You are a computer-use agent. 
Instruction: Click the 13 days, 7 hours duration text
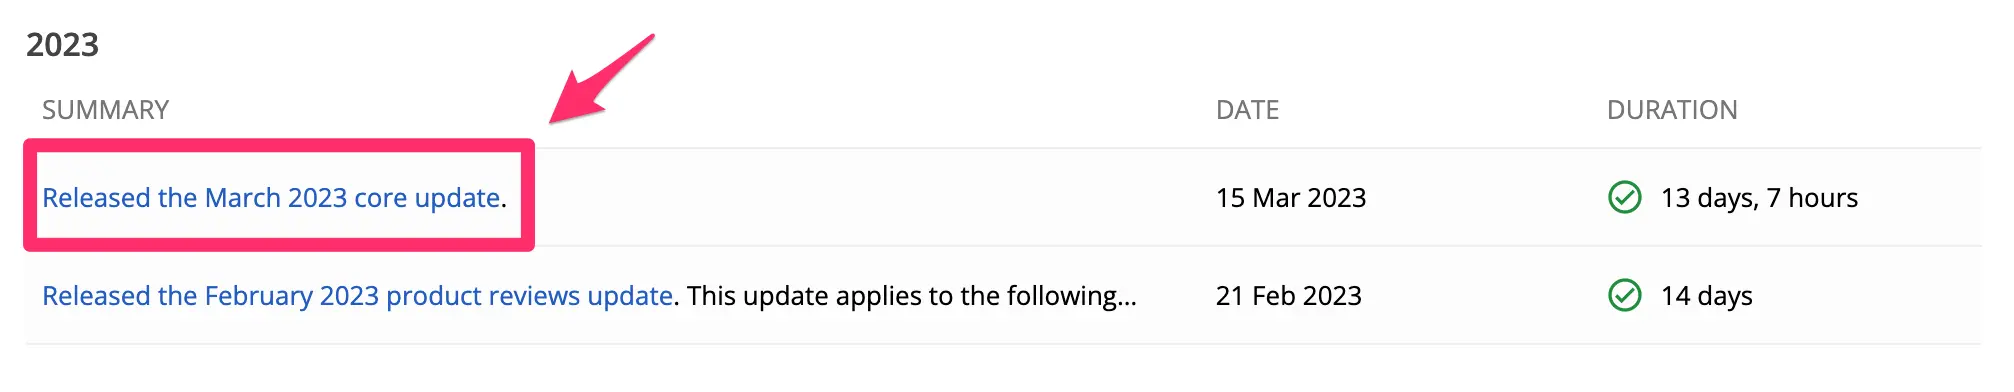click(x=1759, y=198)
